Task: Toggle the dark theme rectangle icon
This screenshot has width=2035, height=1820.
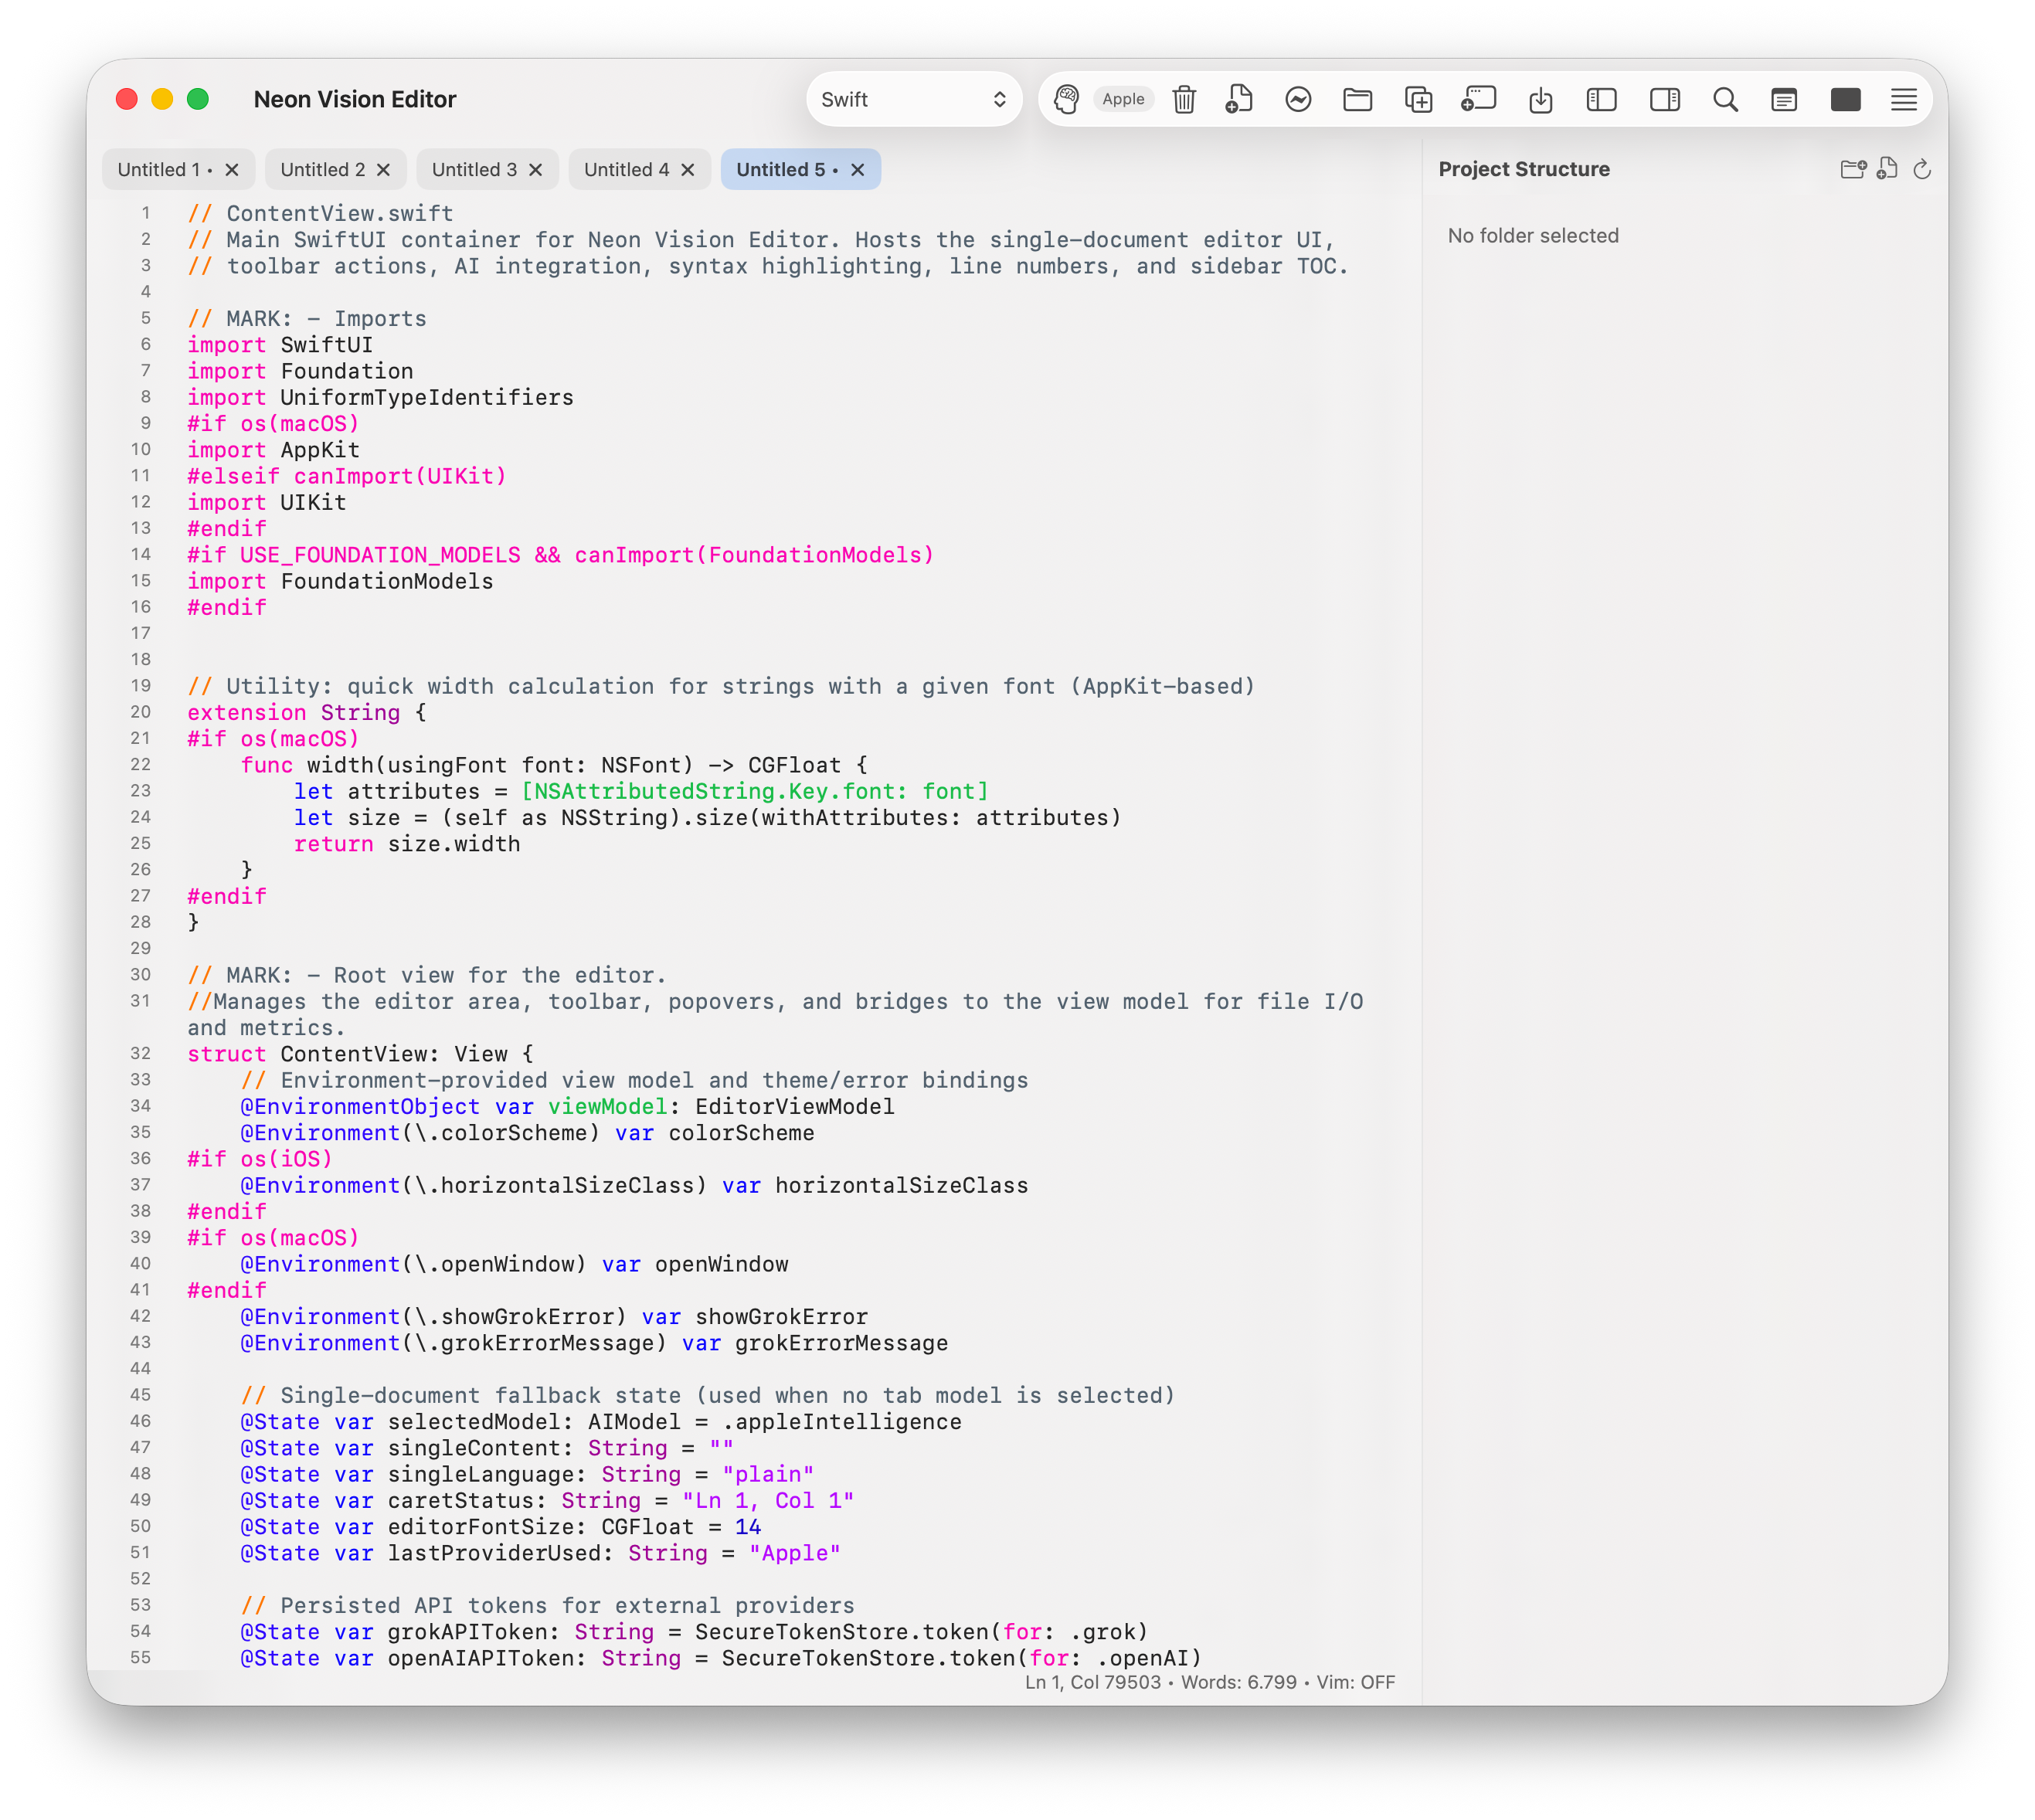Action: click(x=1844, y=99)
